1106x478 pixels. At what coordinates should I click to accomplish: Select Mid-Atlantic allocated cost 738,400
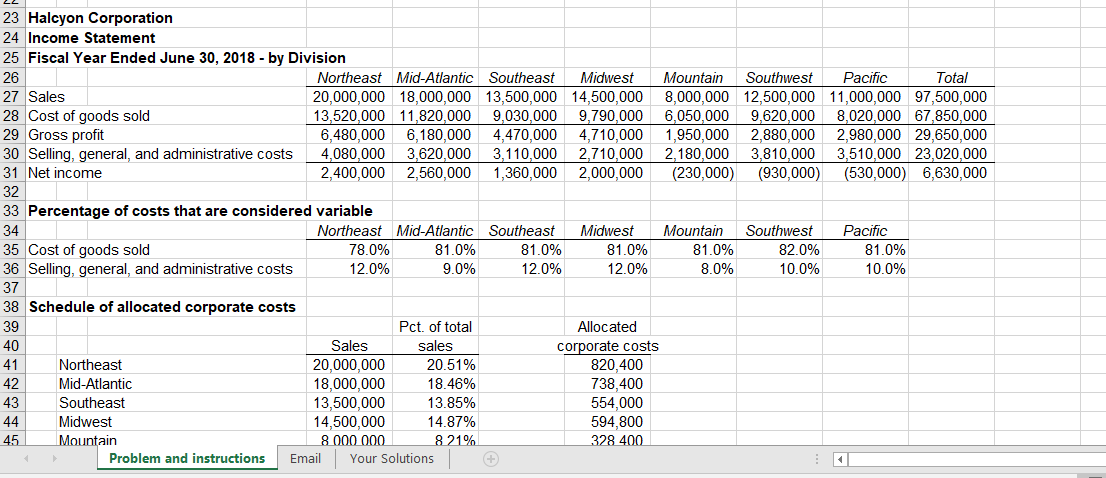pos(607,384)
